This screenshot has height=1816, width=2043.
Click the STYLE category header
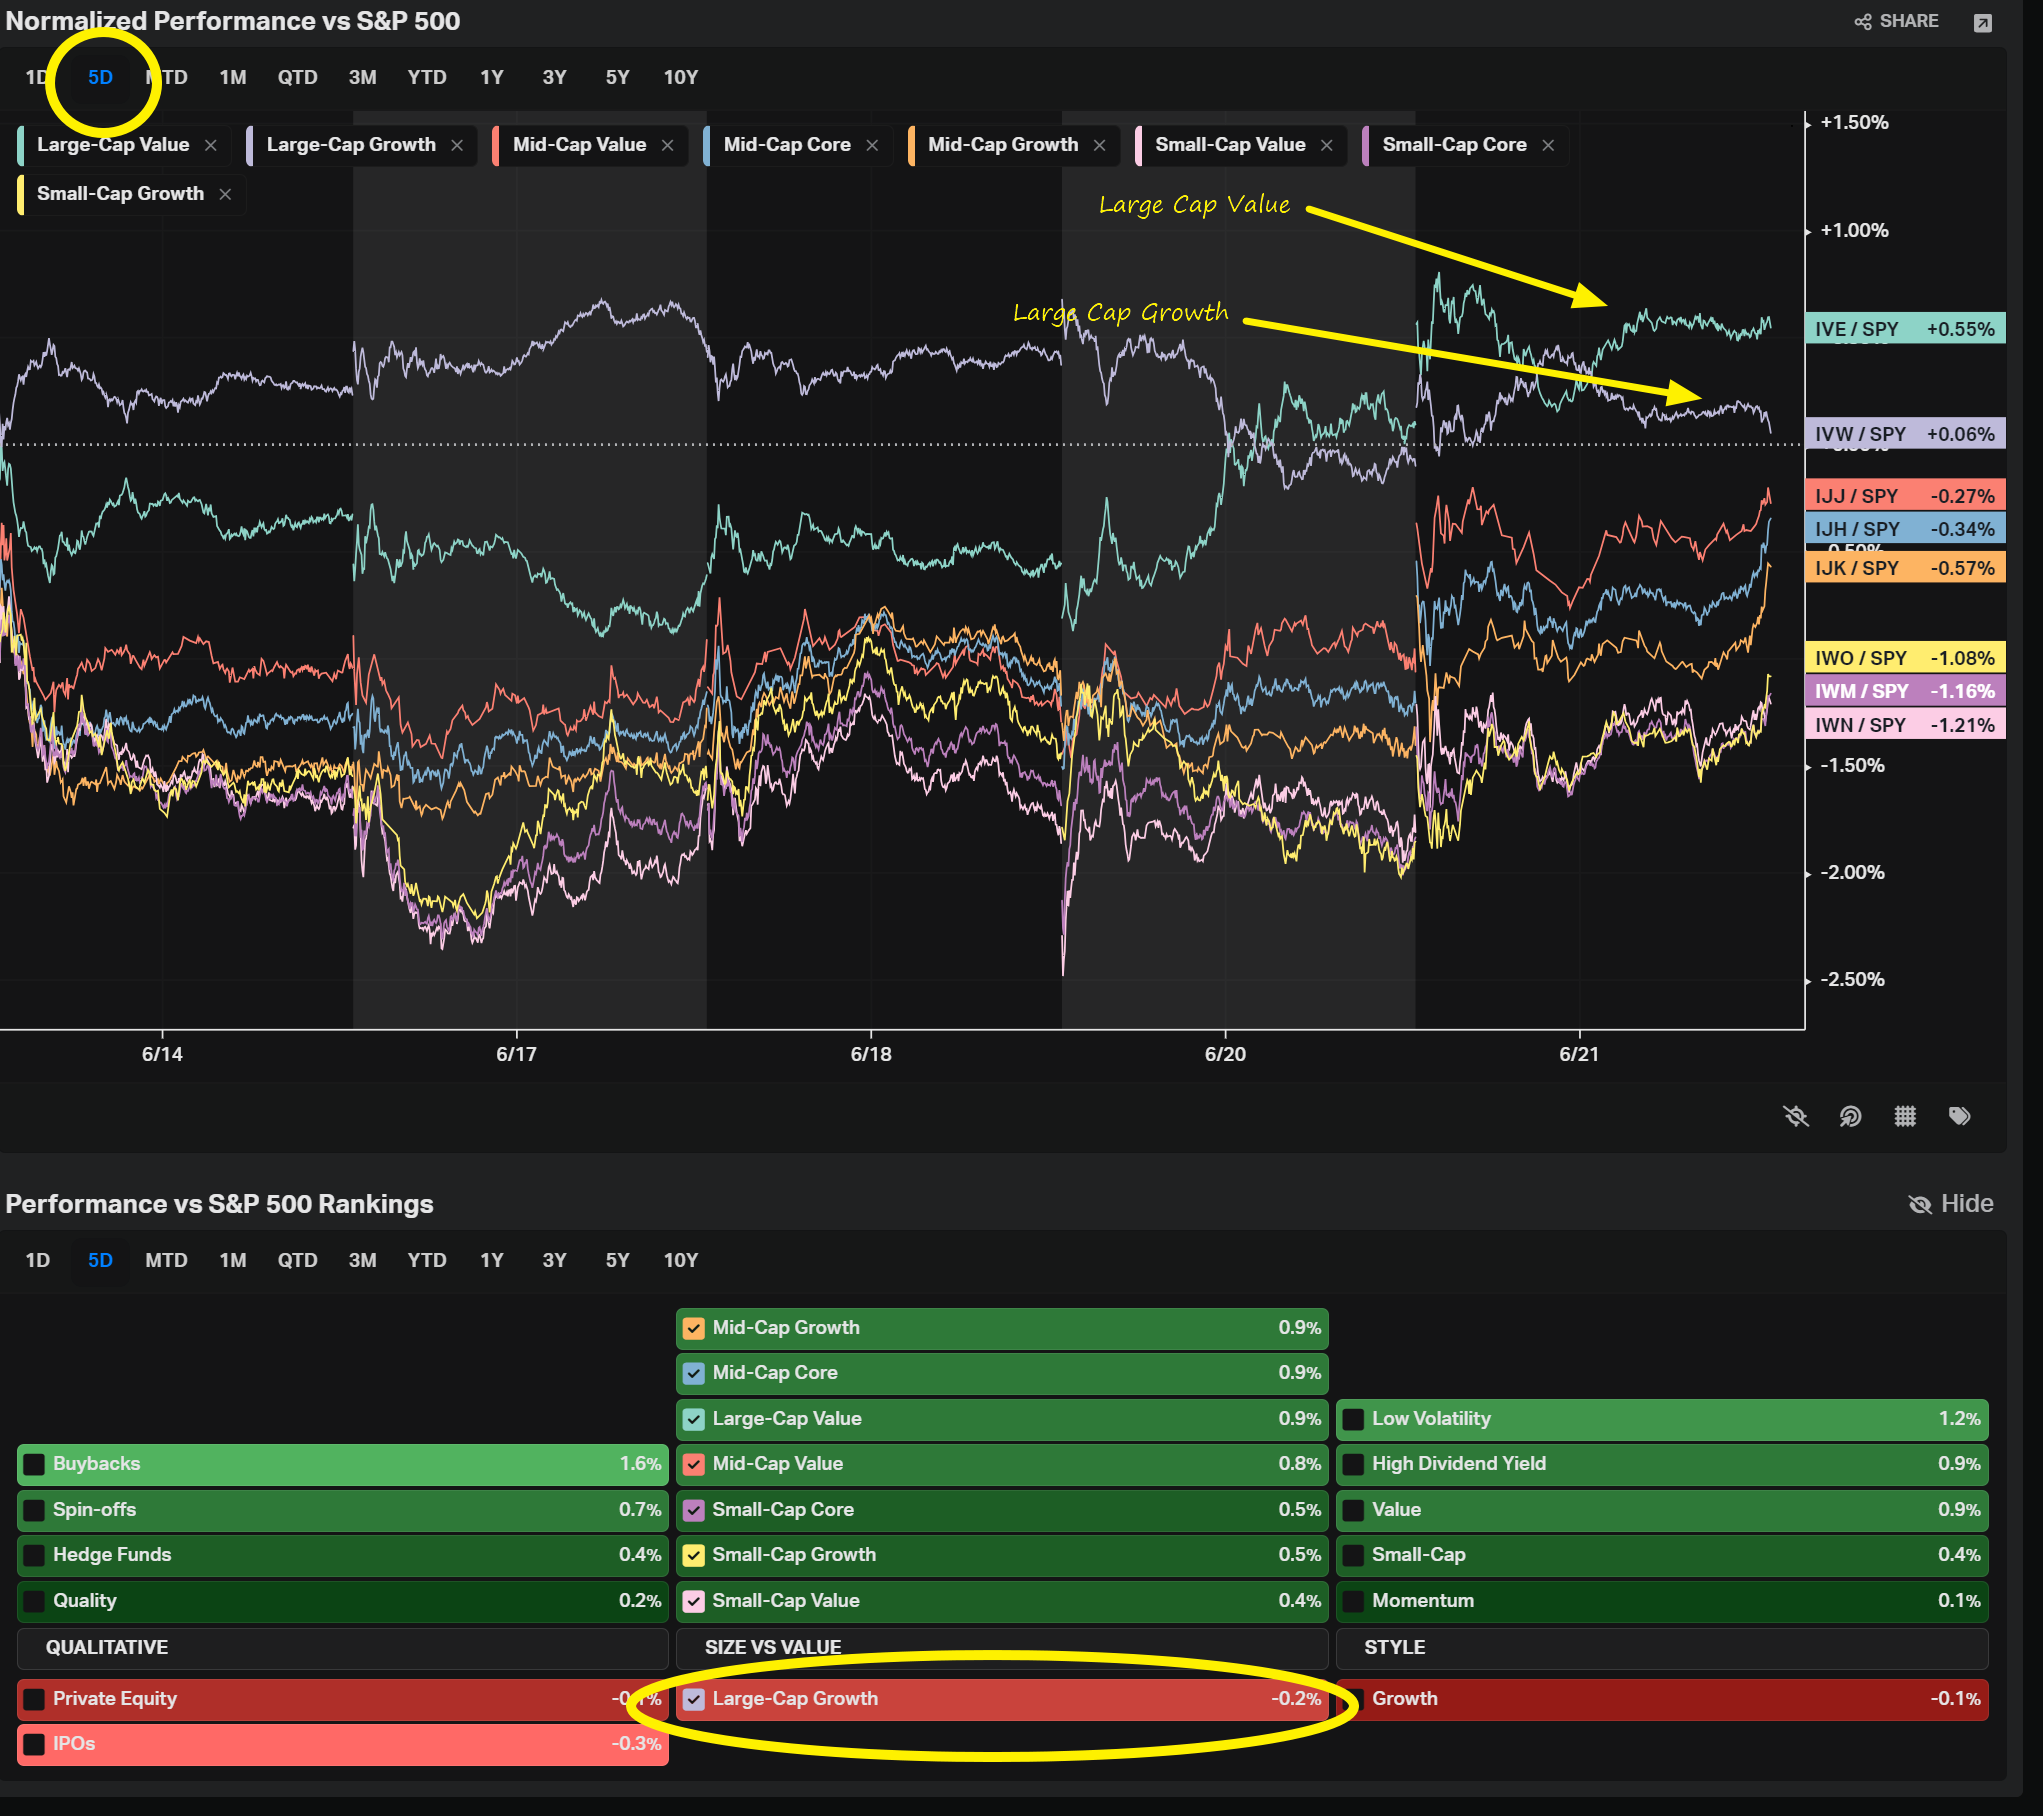click(1662, 1648)
